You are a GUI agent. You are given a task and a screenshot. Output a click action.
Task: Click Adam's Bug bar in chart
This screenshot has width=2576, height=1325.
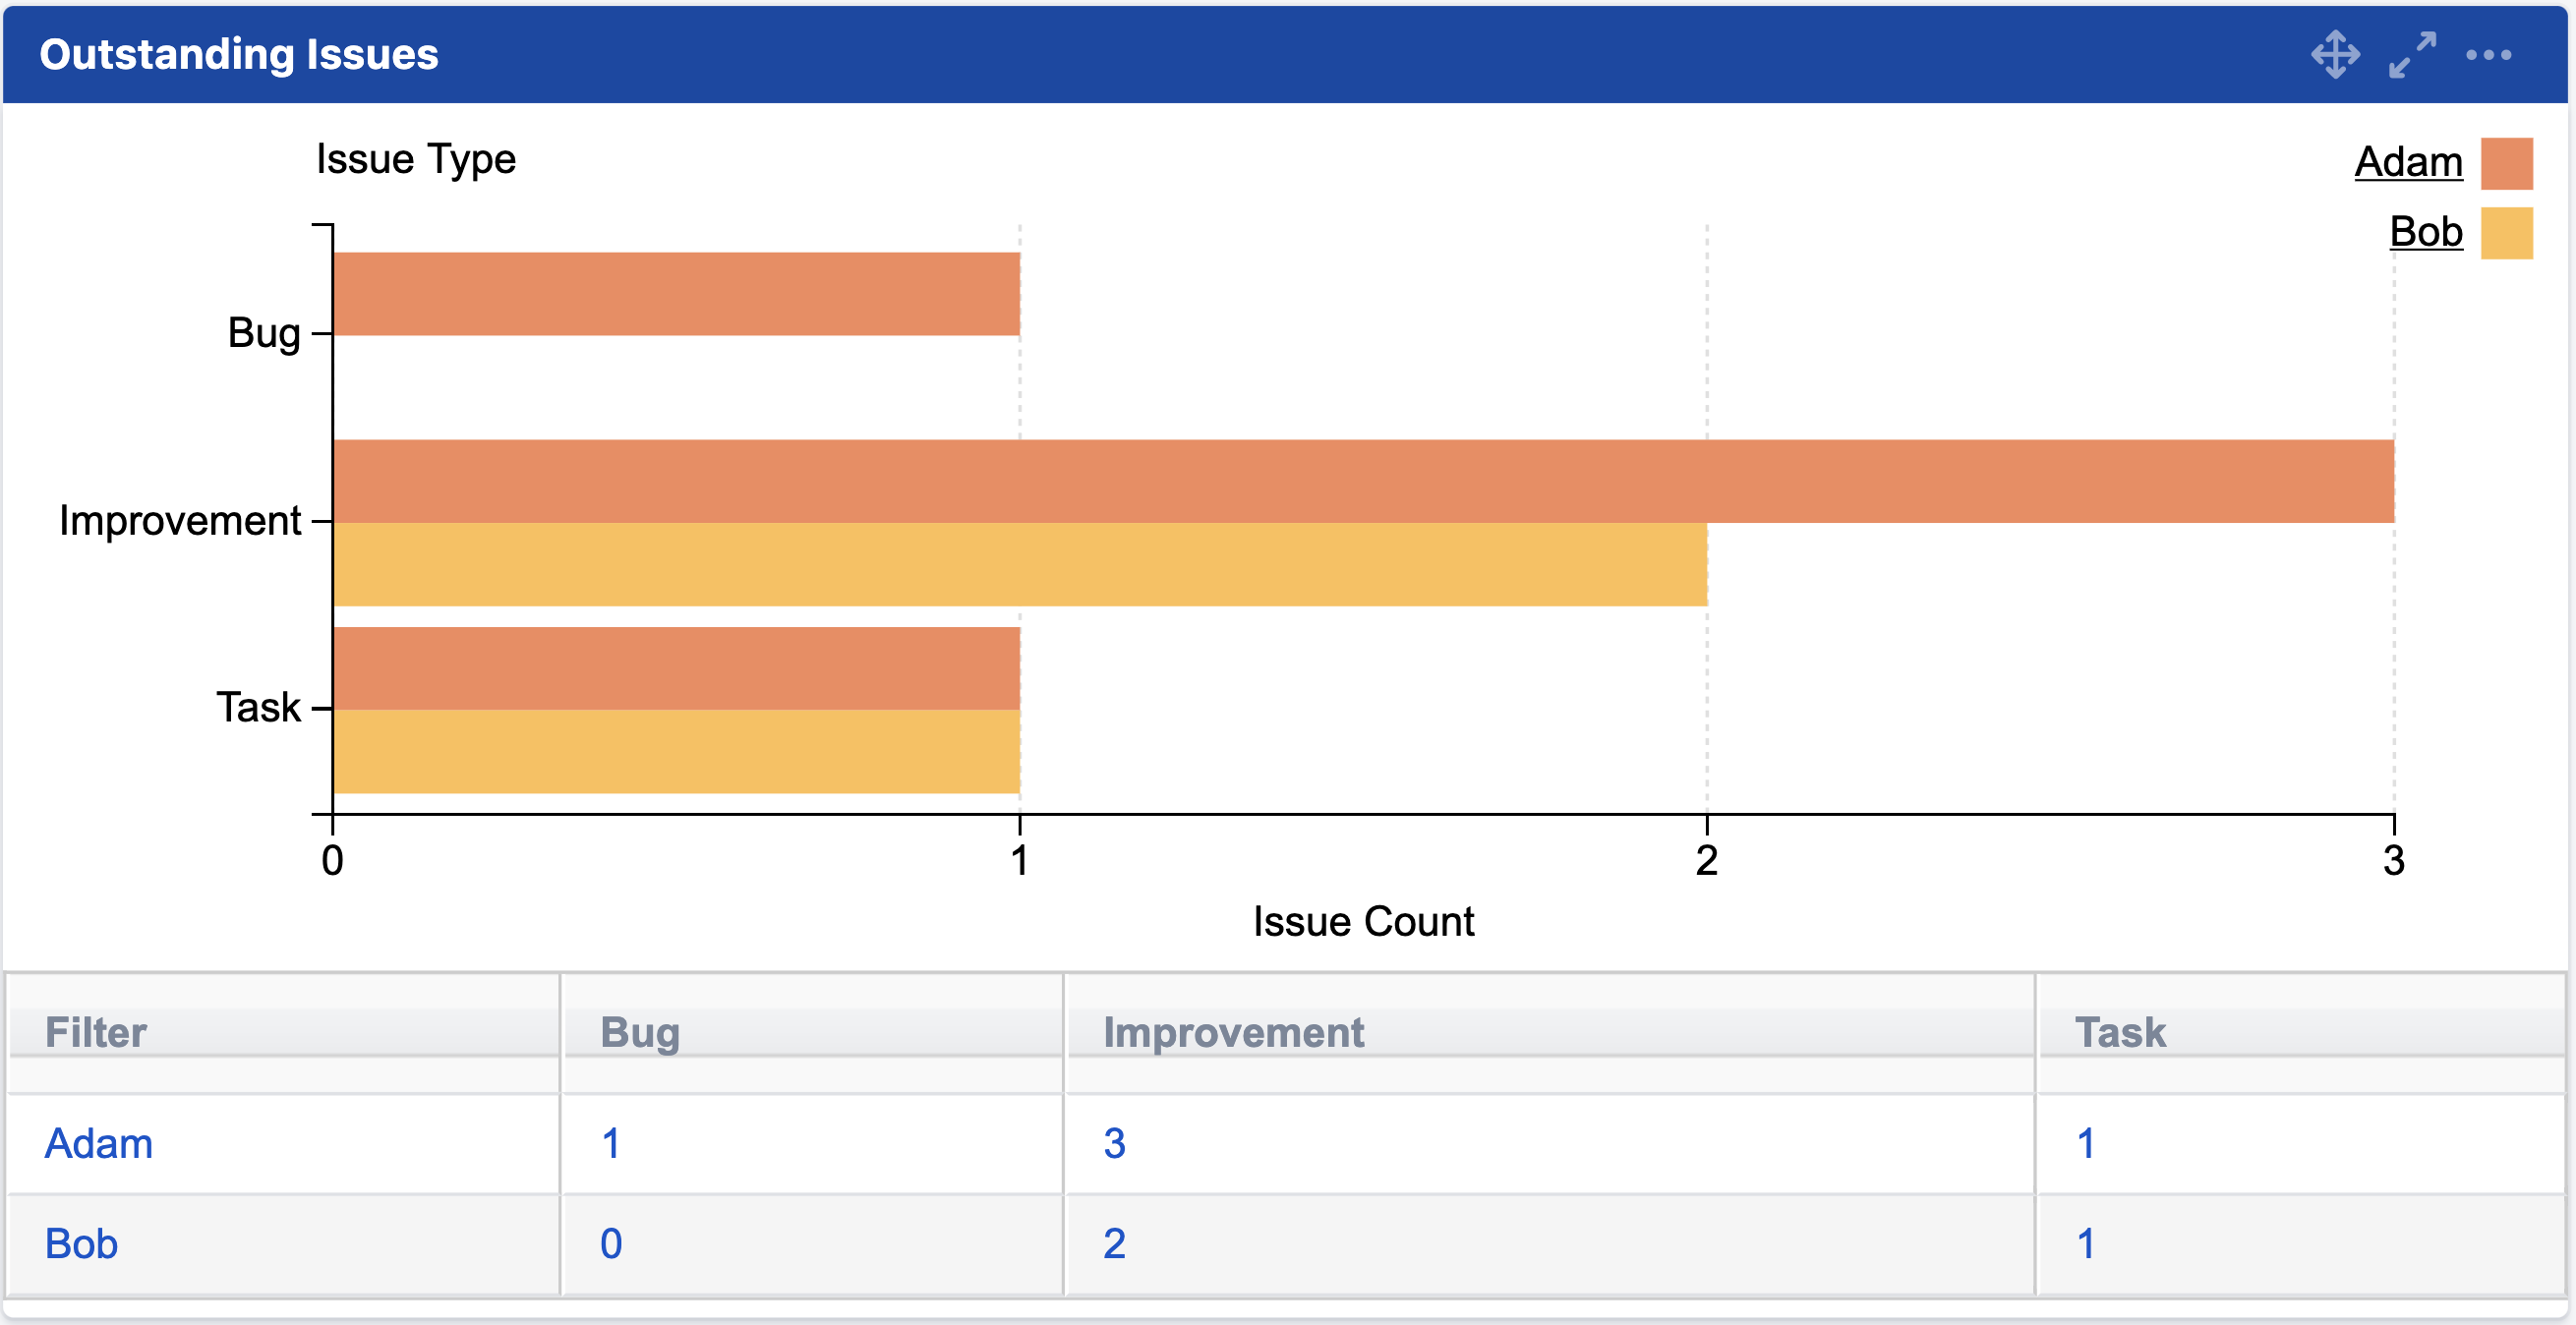(x=676, y=294)
